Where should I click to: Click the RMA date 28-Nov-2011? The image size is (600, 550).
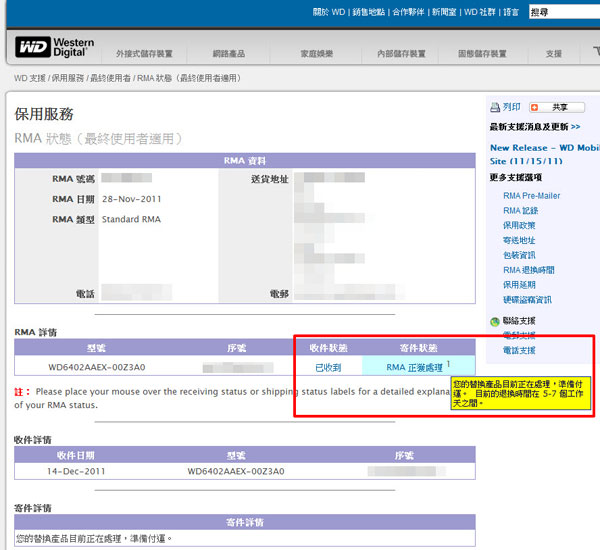(132, 199)
